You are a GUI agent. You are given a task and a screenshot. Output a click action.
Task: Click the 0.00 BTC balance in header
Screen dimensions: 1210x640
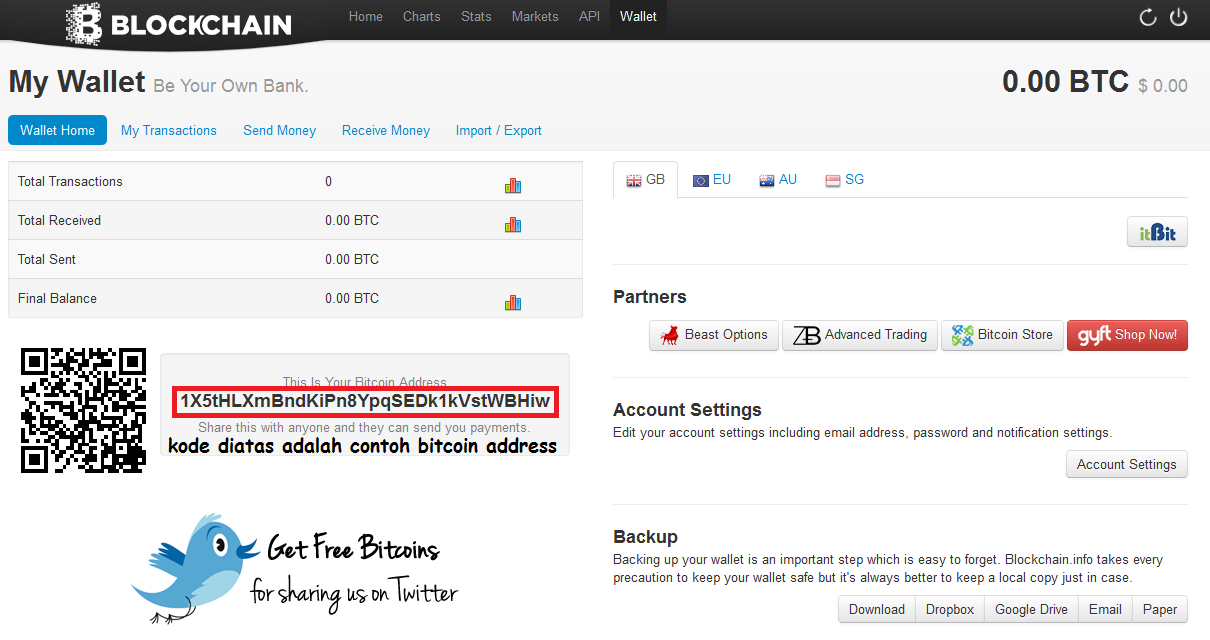click(x=1065, y=82)
